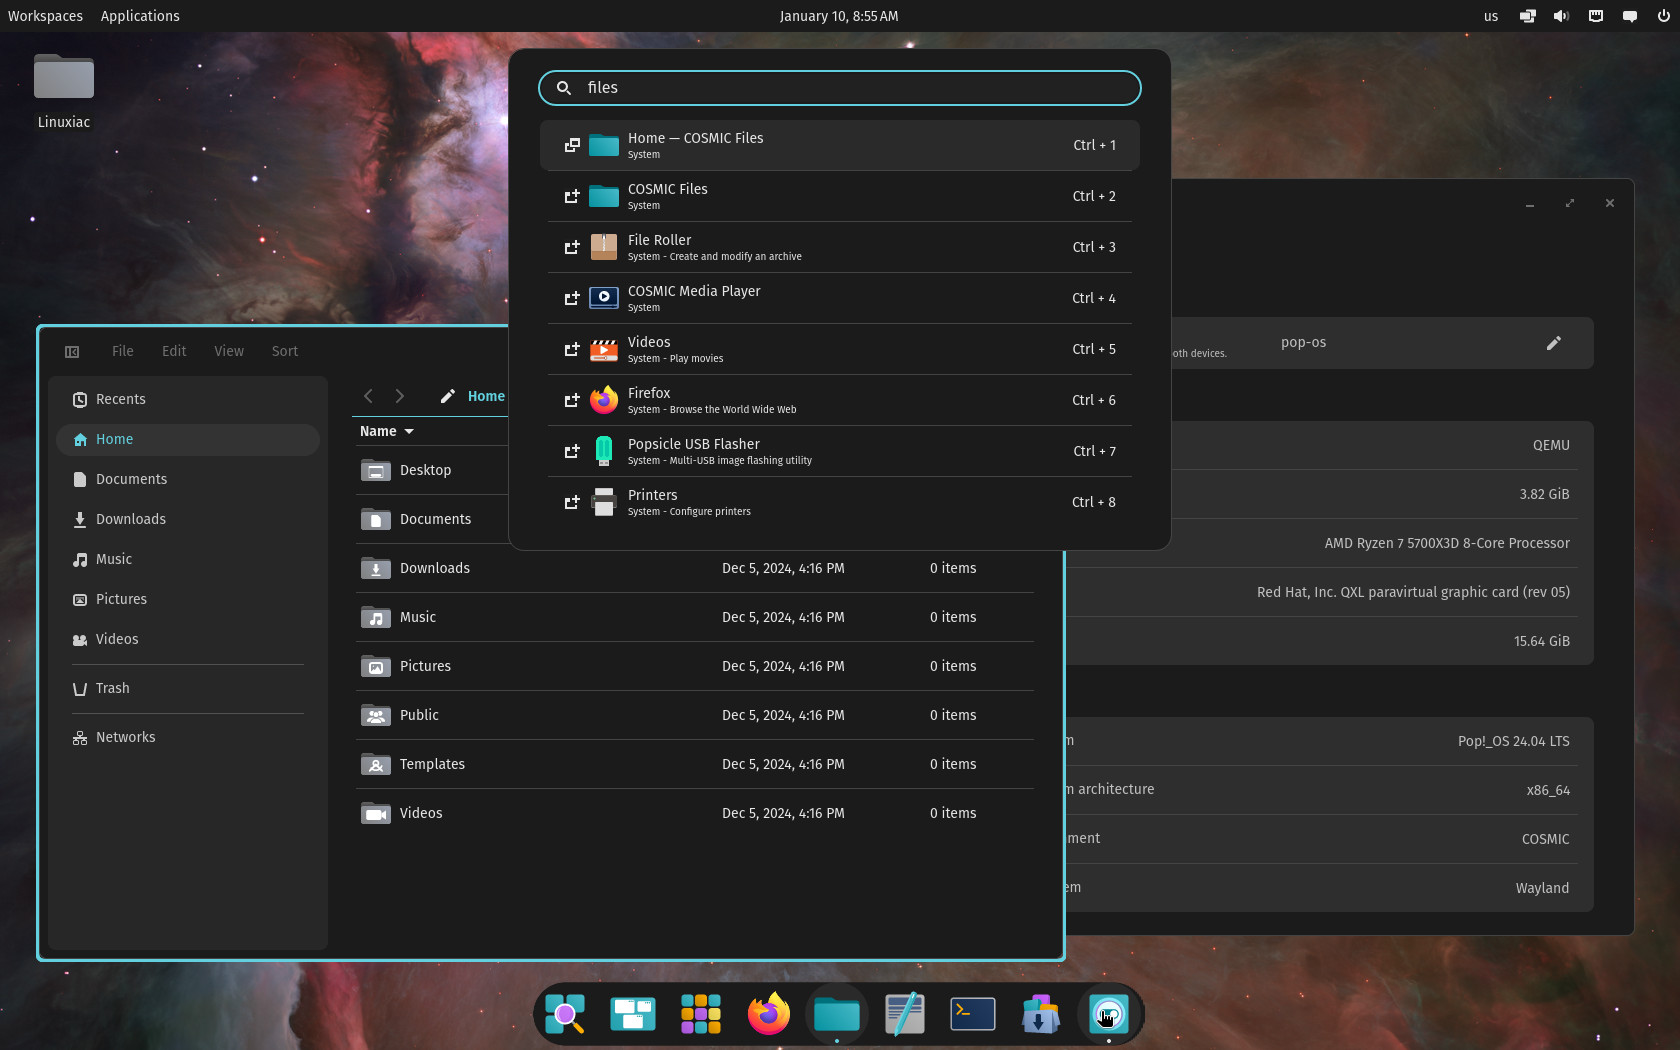Click the Printers icon in launcher results

[x=604, y=502]
